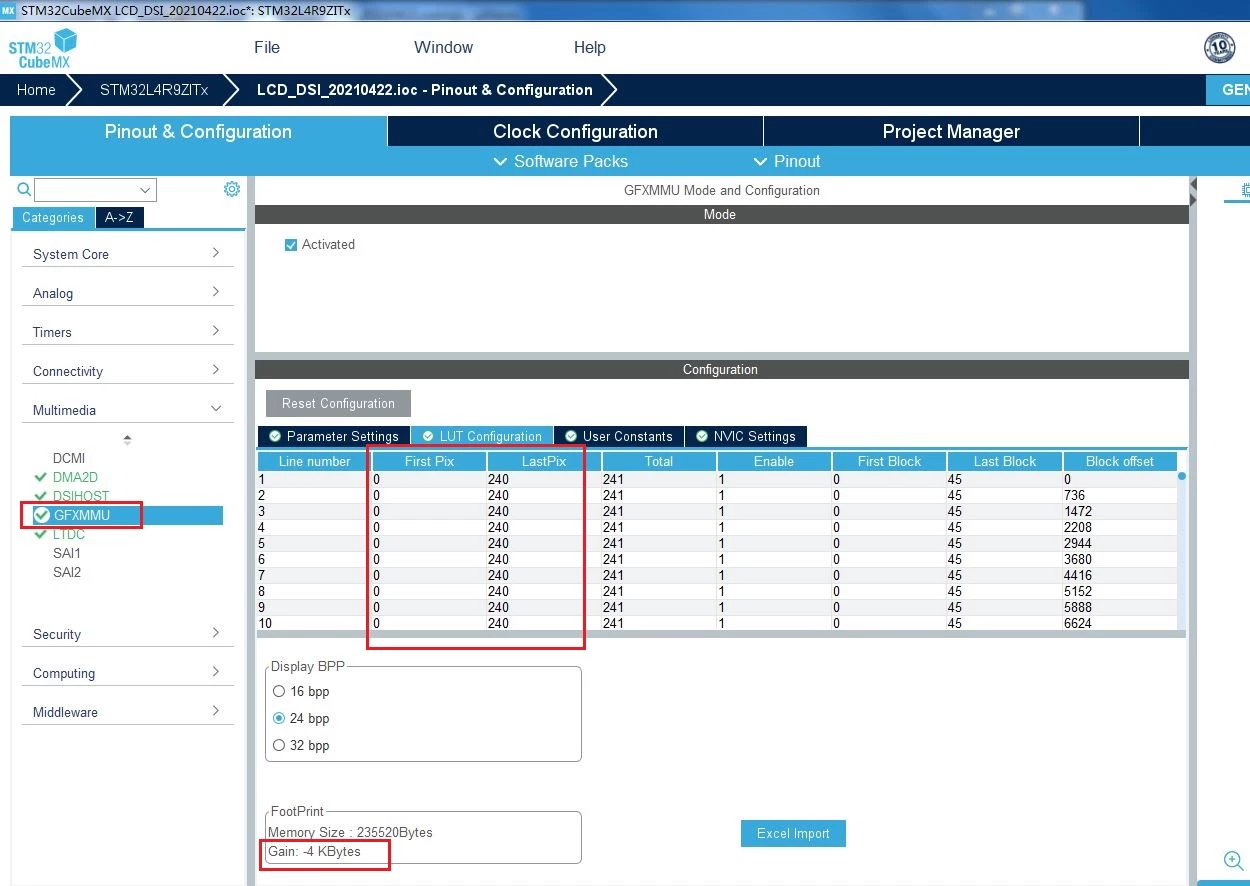Open the Window menu
The width and height of the screenshot is (1250, 886).
(x=443, y=47)
